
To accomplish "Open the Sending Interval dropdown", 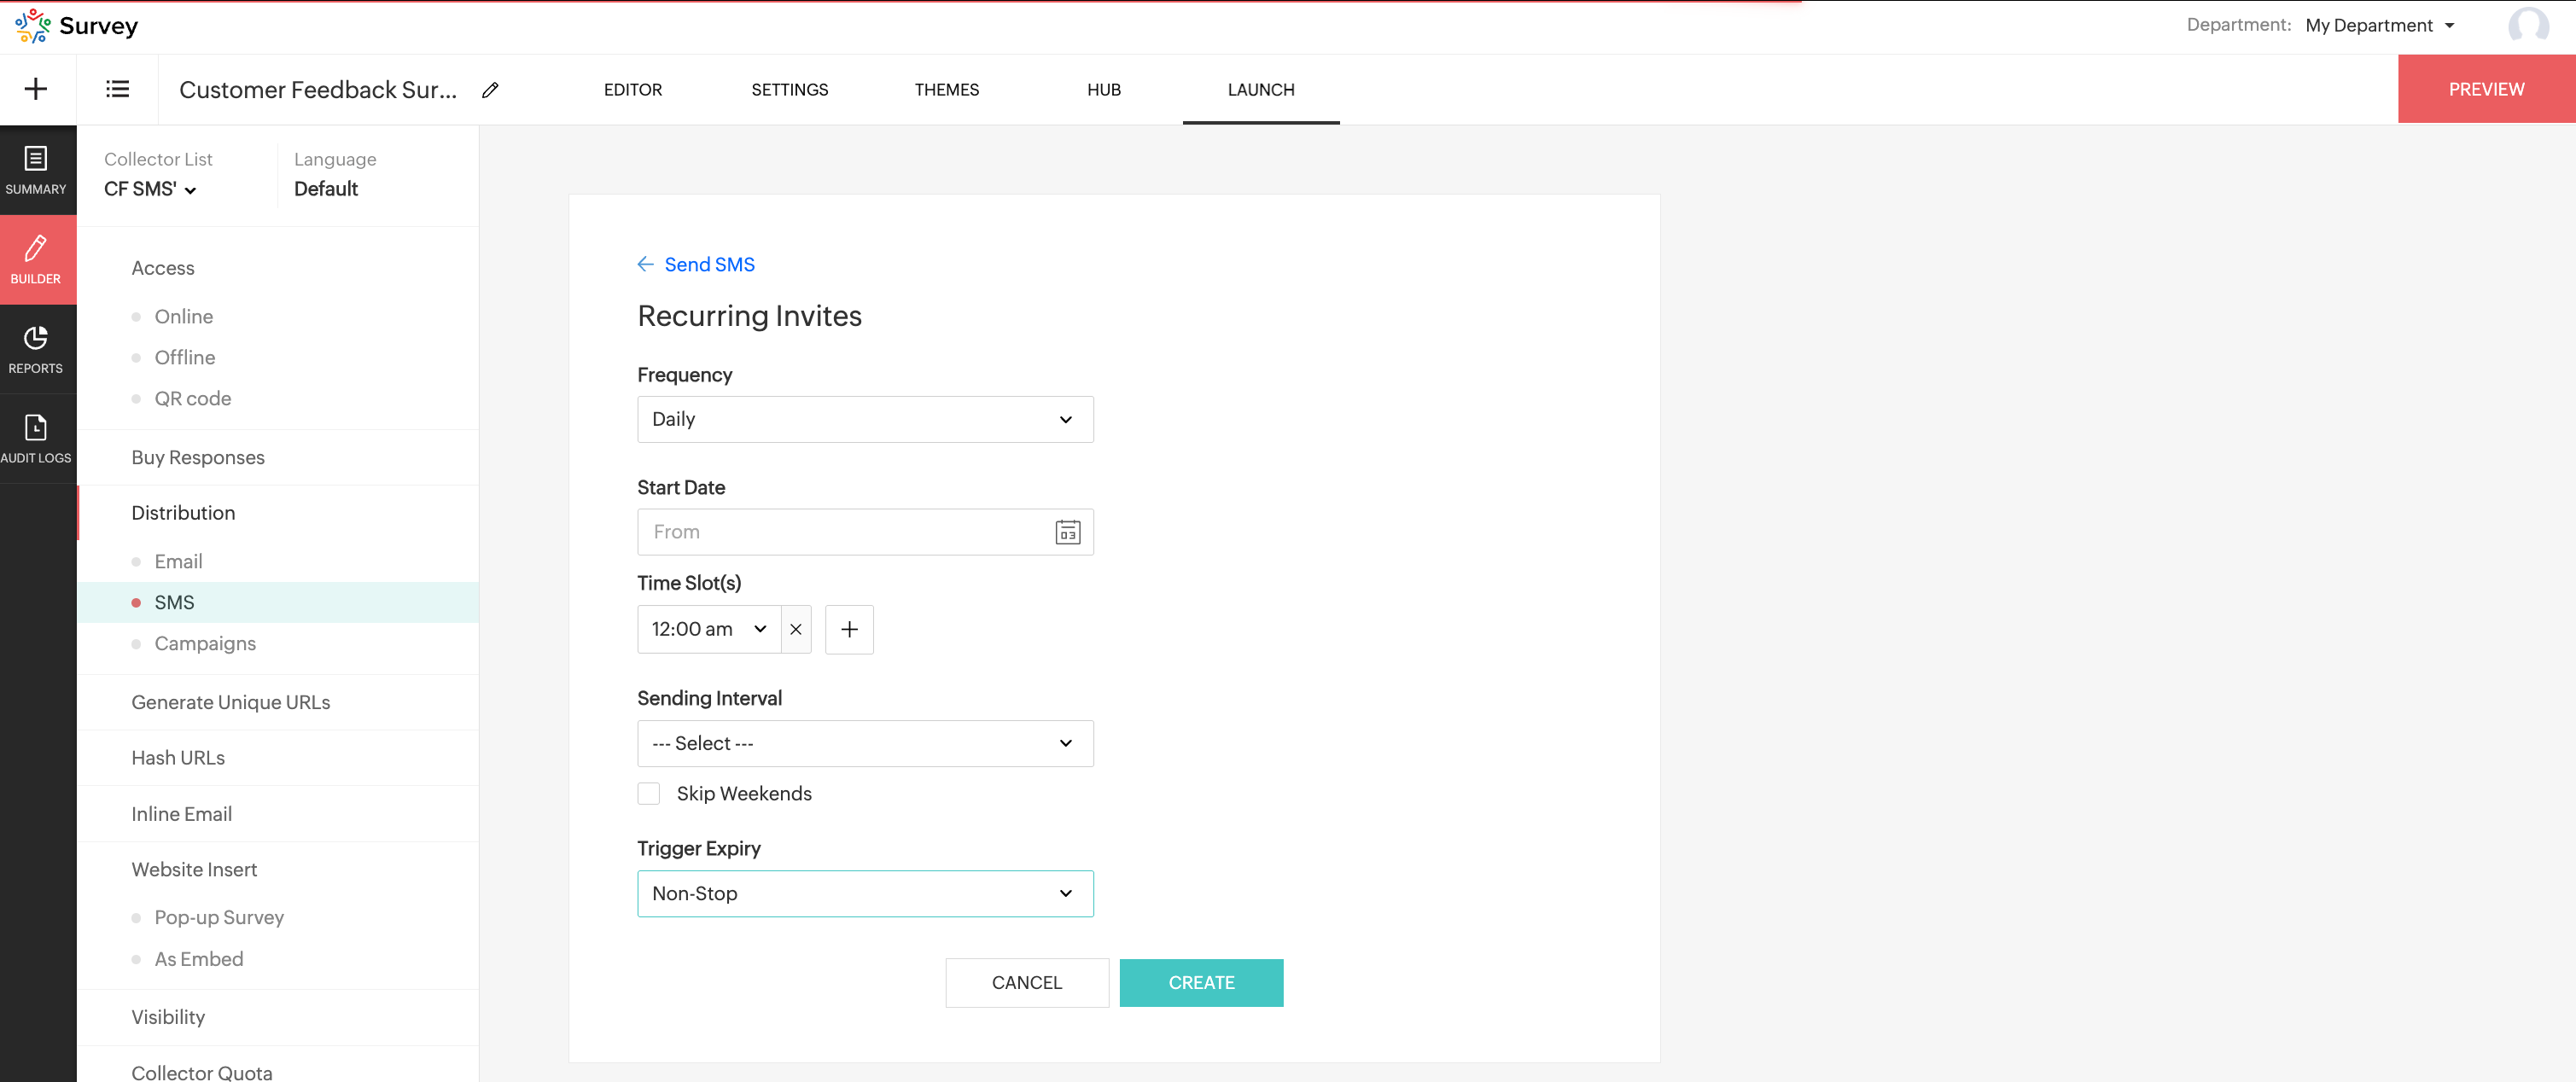I will click(865, 743).
